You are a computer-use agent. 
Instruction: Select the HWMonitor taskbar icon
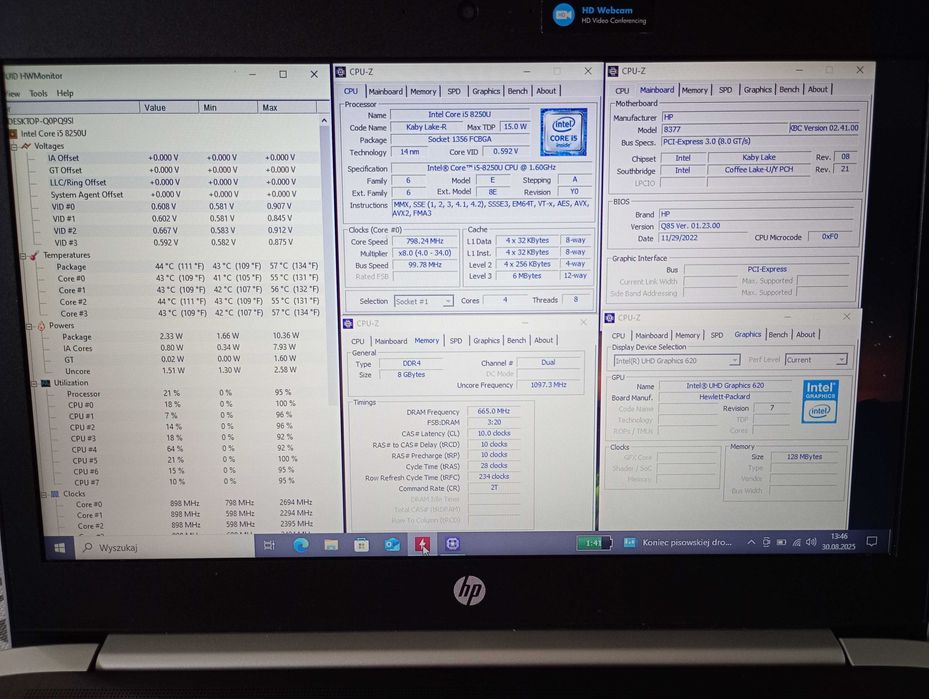tap(422, 544)
